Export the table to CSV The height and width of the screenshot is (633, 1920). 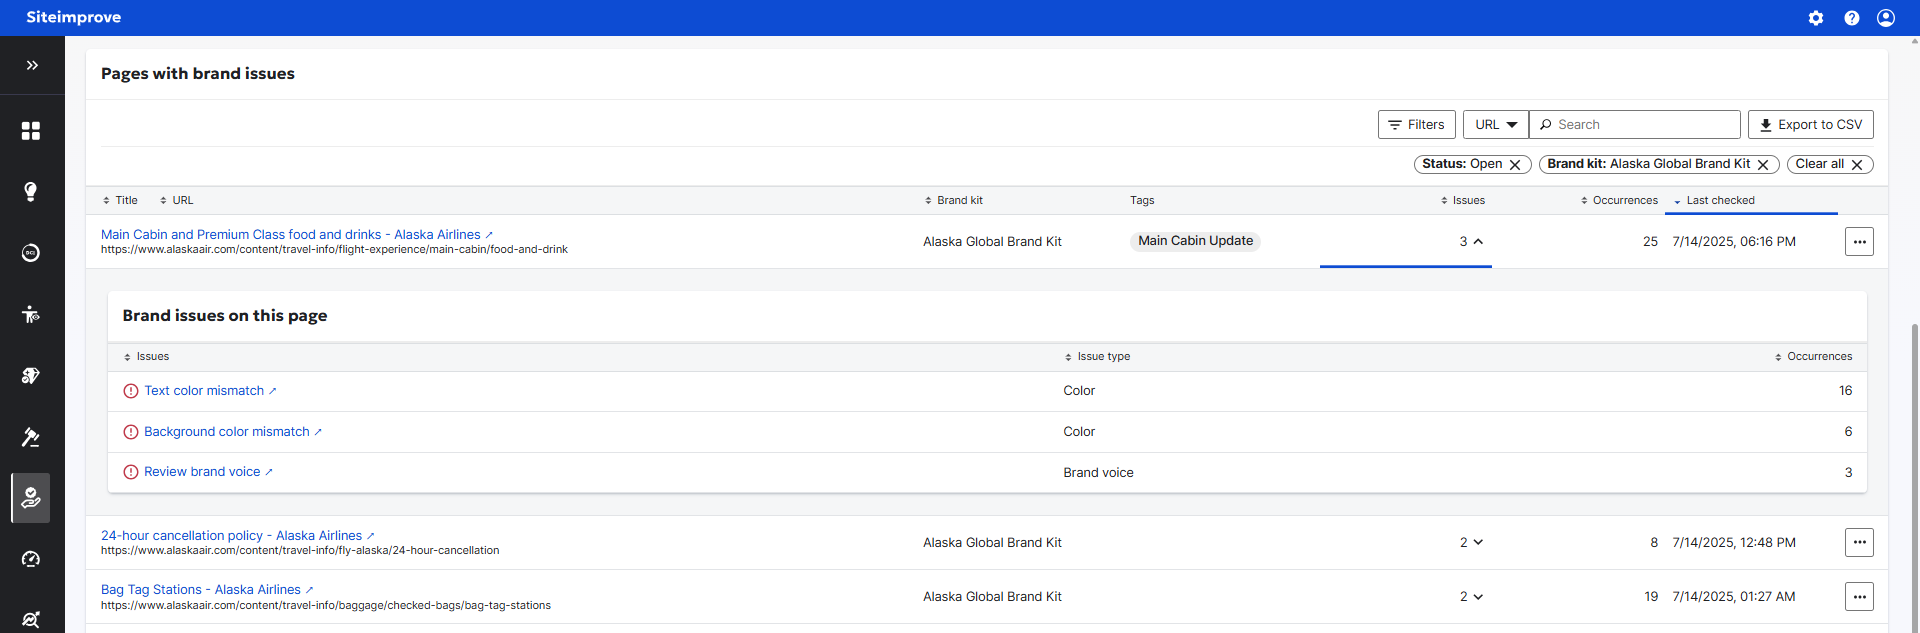pyautogui.click(x=1811, y=125)
